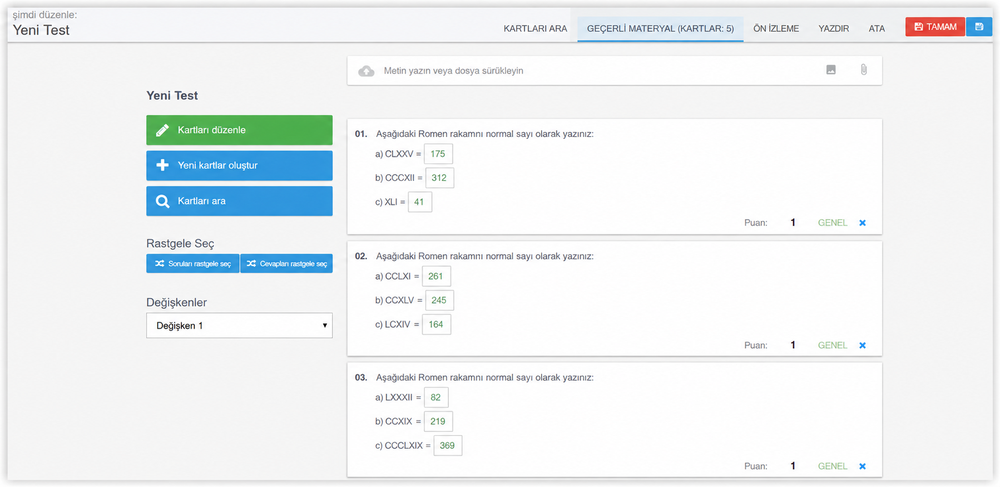This screenshot has height=487, width=1000.
Task: Click the pencil icon on Kartları düzenle
Action: (162, 130)
